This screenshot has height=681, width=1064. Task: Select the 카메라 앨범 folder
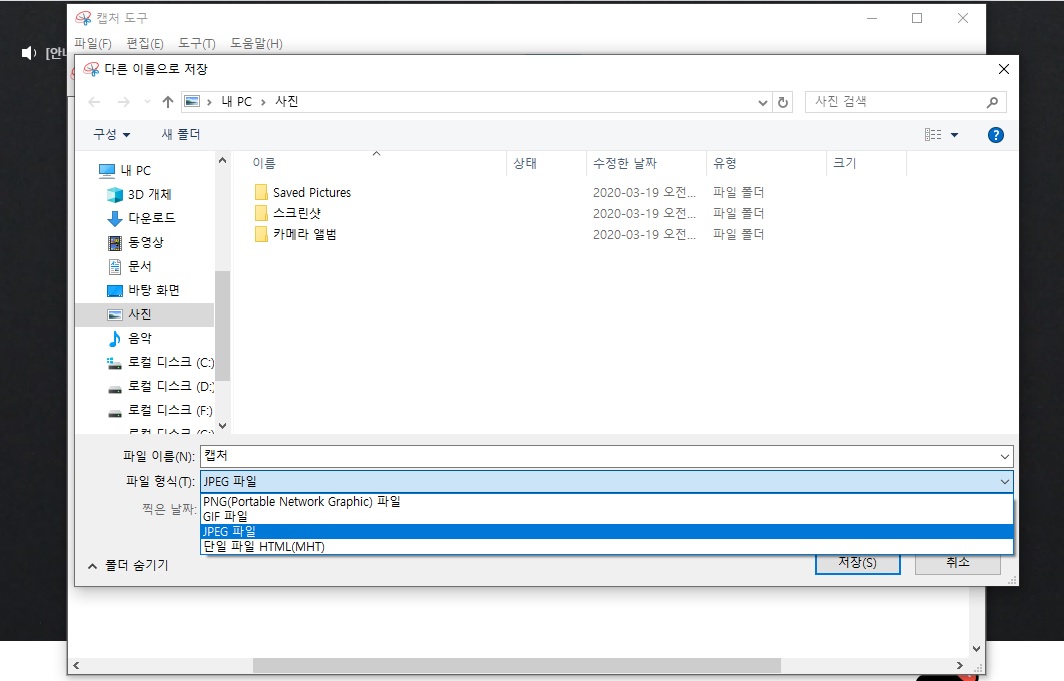coord(295,234)
